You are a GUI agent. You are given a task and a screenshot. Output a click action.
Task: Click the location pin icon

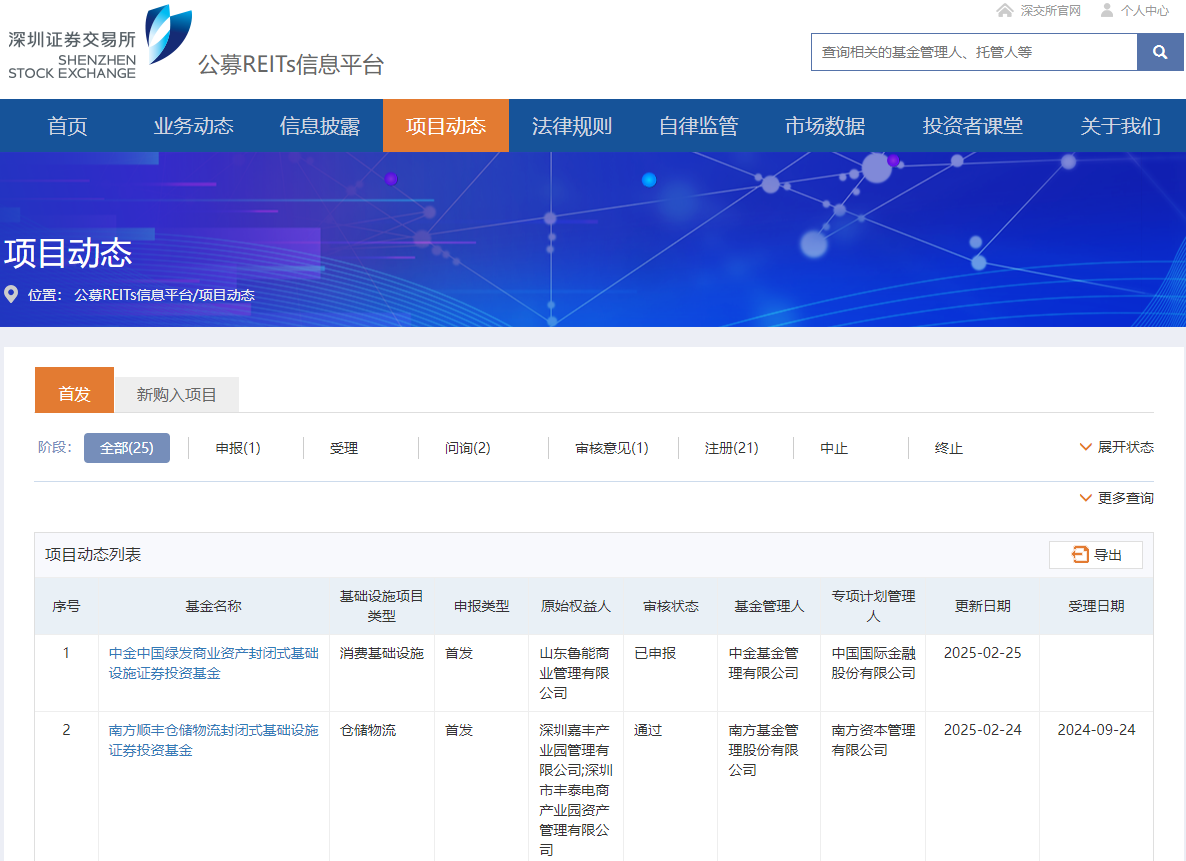click(x=12, y=295)
